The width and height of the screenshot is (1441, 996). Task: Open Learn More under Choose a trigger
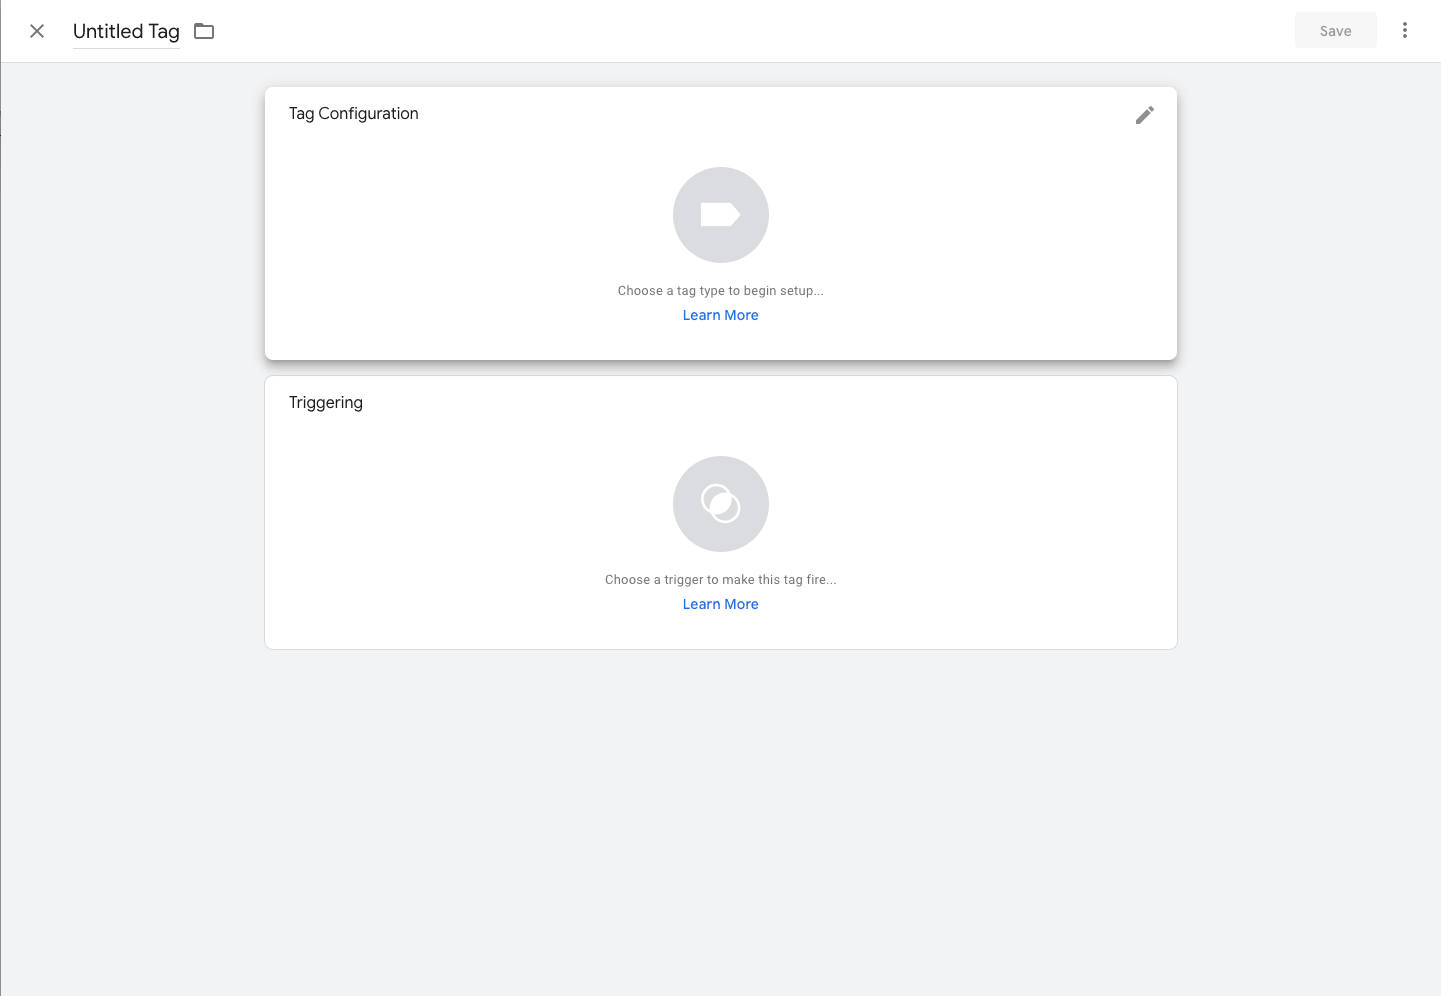(x=721, y=604)
